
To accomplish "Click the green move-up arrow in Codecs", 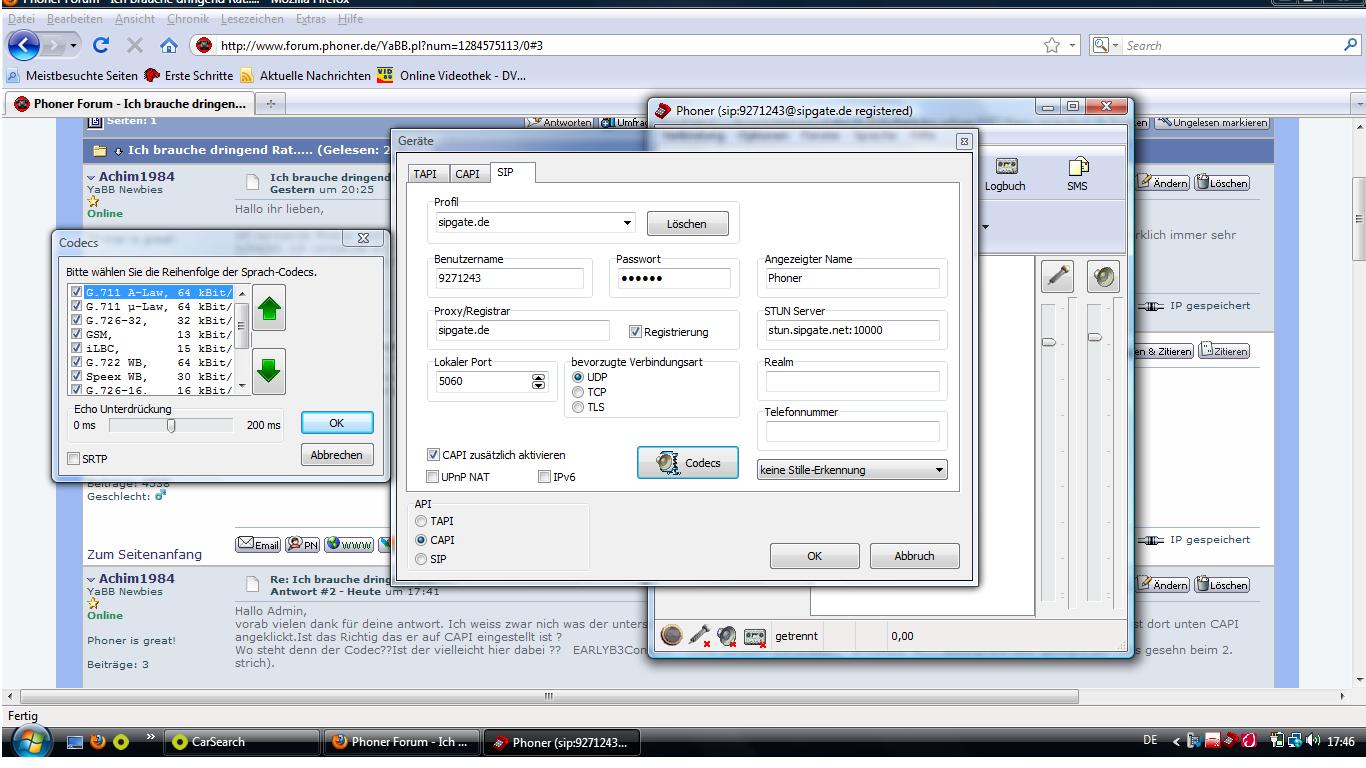I will click(268, 307).
